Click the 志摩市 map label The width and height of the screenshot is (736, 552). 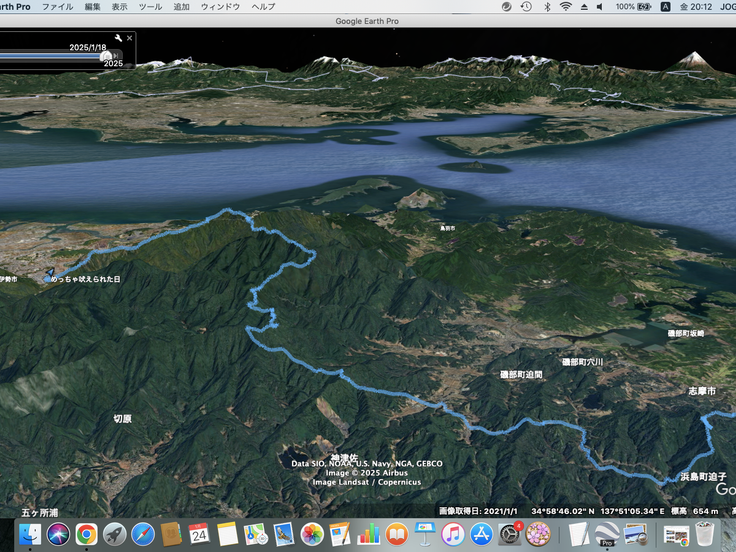tap(702, 391)
